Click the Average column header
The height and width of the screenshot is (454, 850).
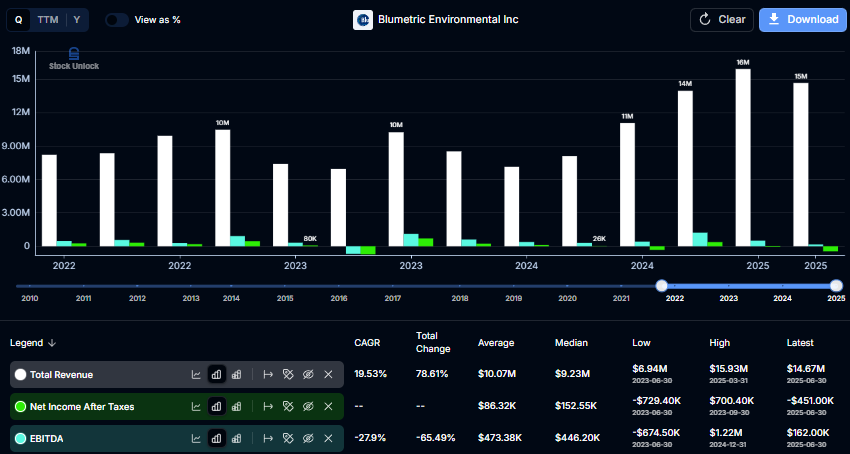[496, 343]
